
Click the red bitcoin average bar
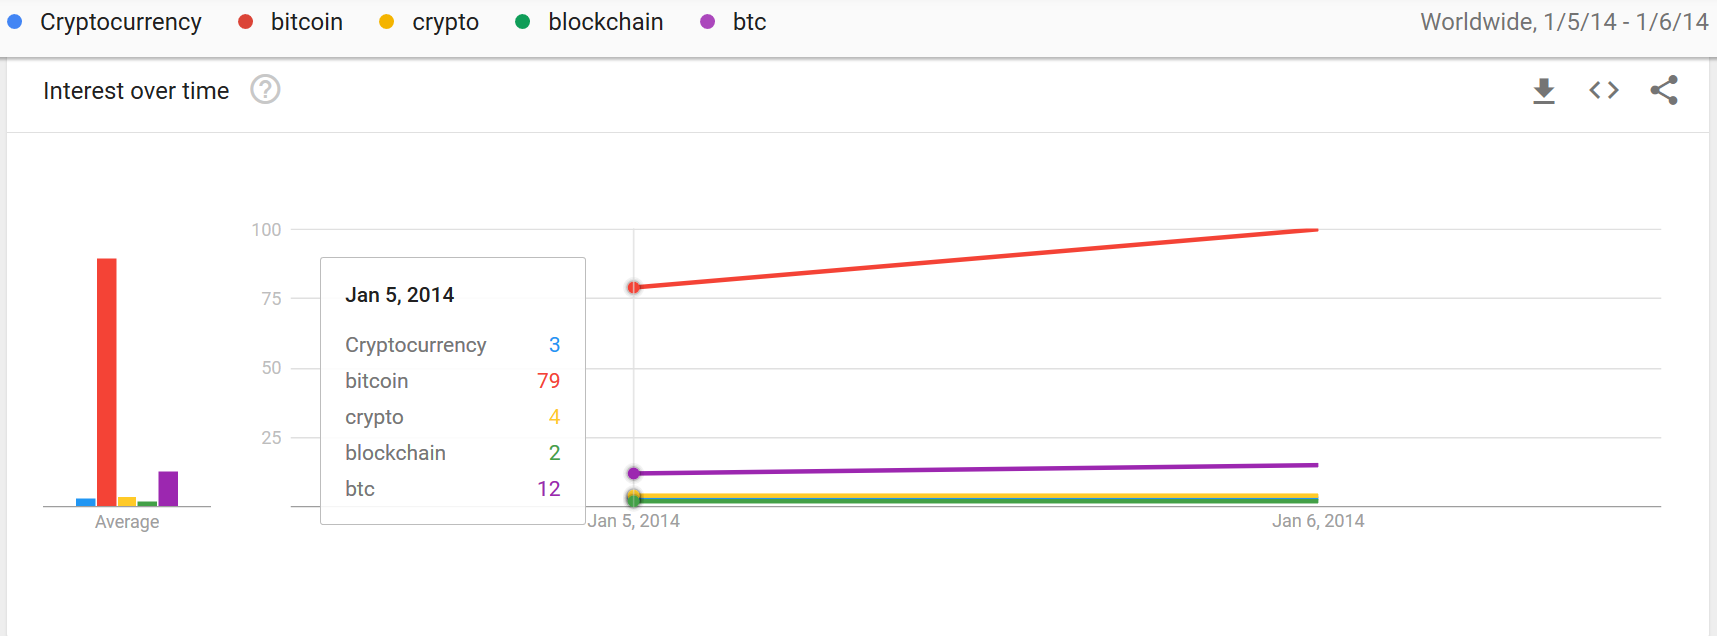107,382
